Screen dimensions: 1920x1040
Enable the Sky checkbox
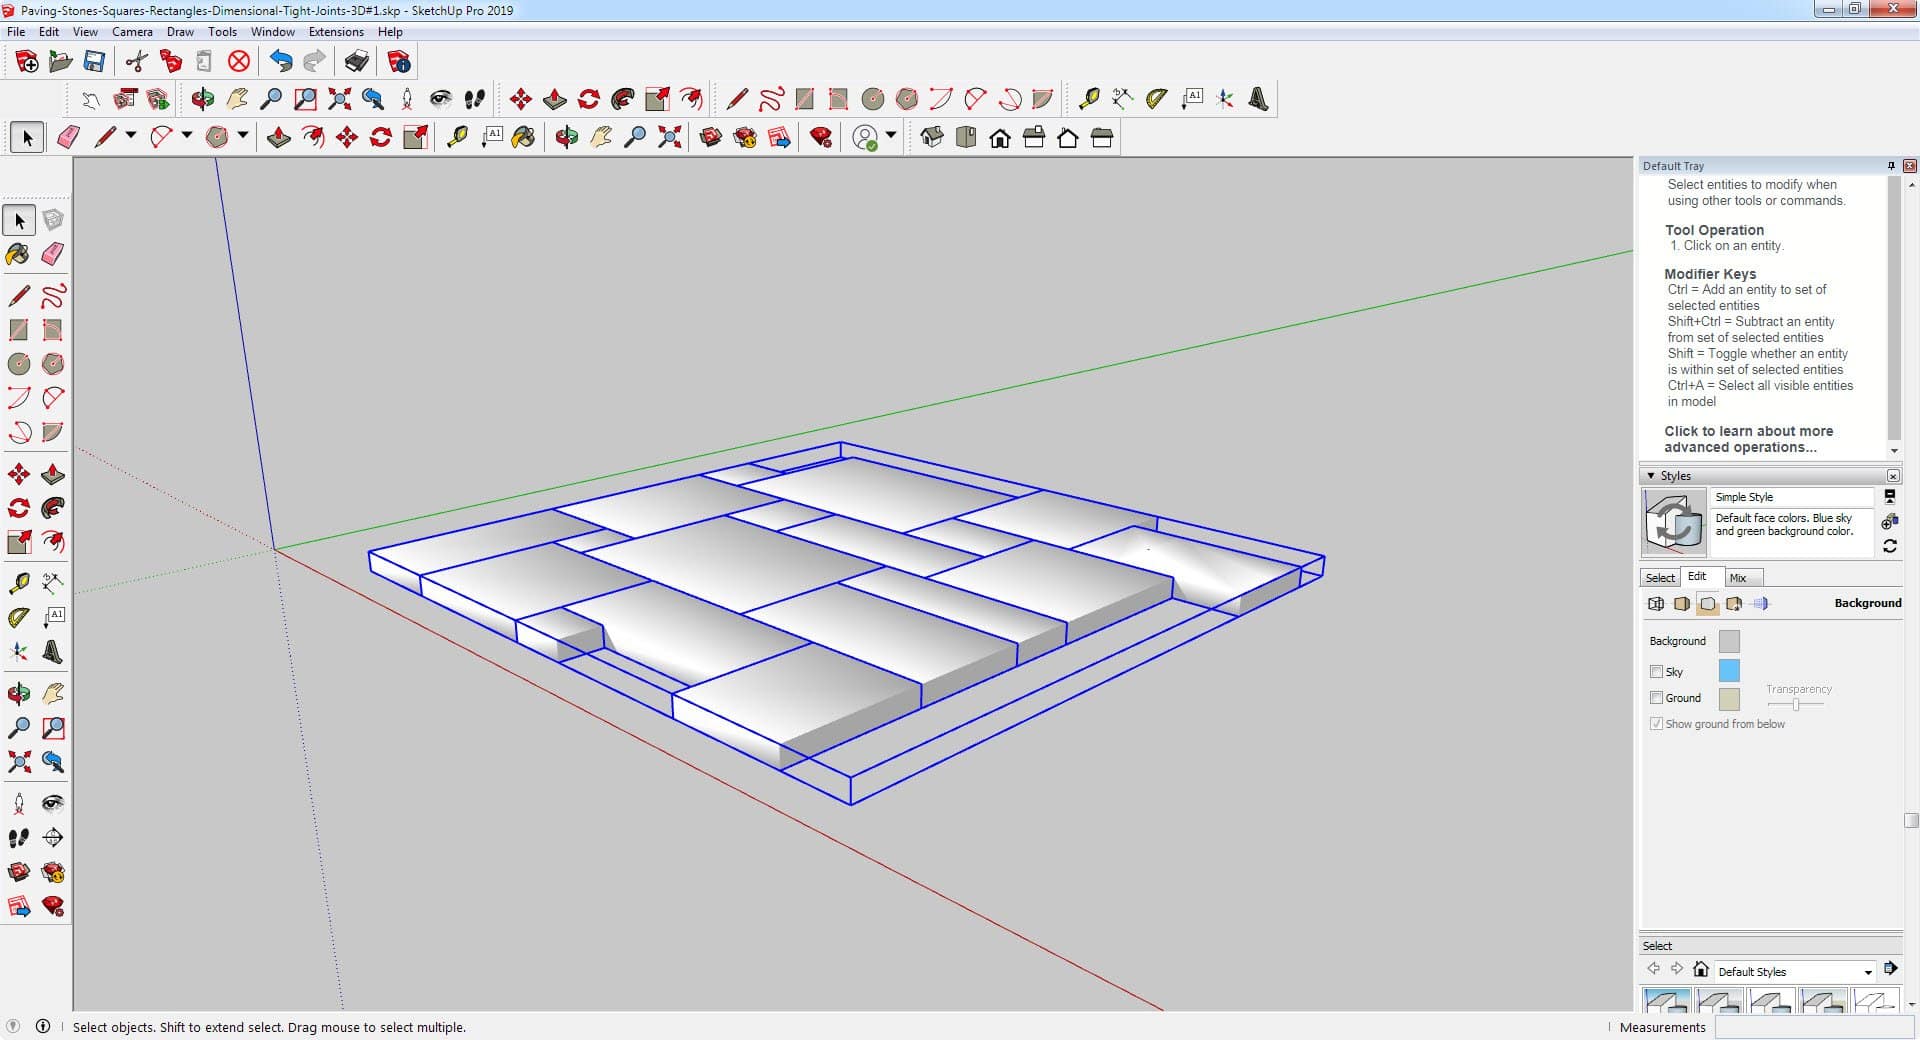(1657, 672)
